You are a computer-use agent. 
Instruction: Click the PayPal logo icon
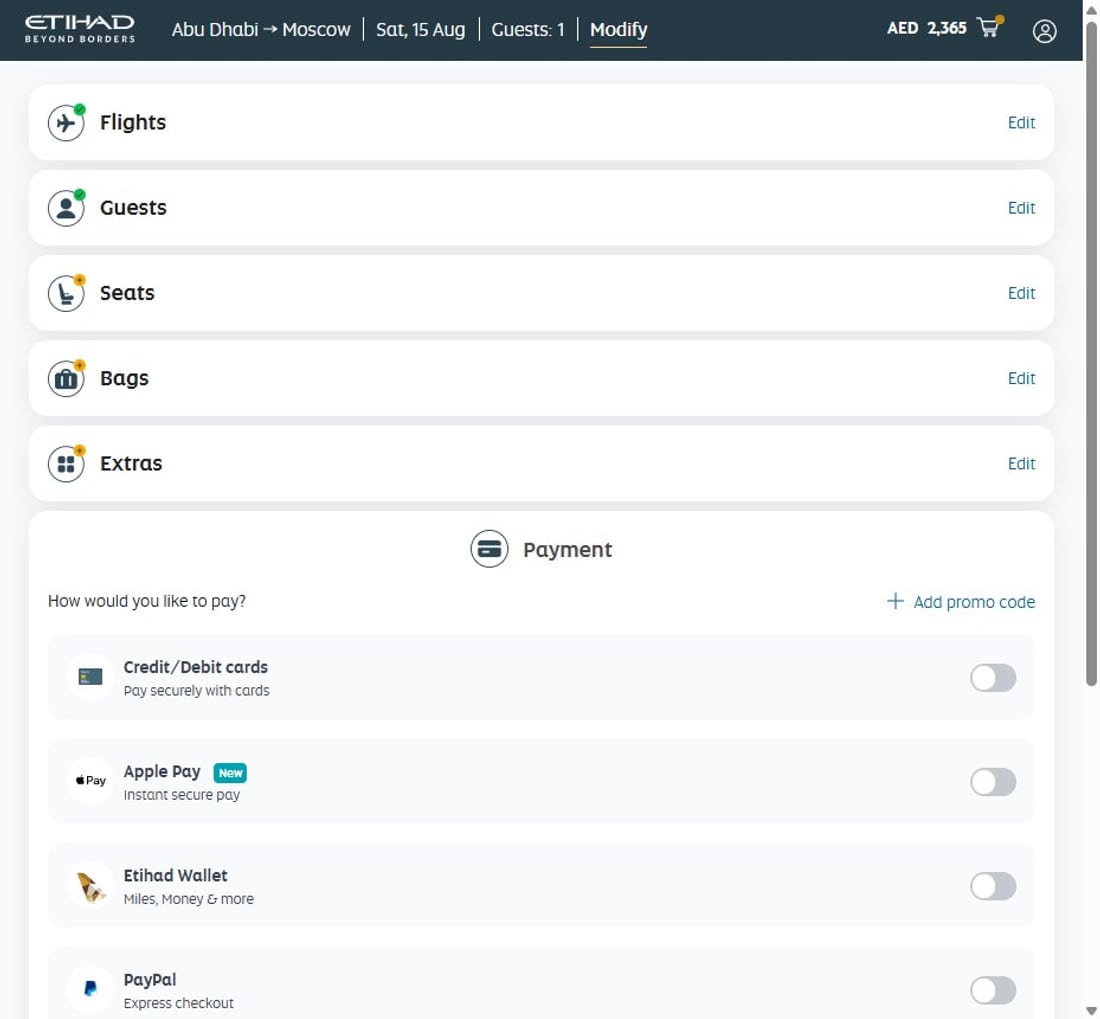point(90,989)
